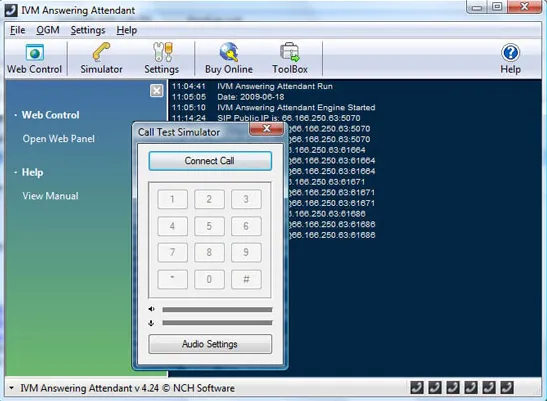
Task: Click the Open Web Panel link
Action: [x=59, y=139]
